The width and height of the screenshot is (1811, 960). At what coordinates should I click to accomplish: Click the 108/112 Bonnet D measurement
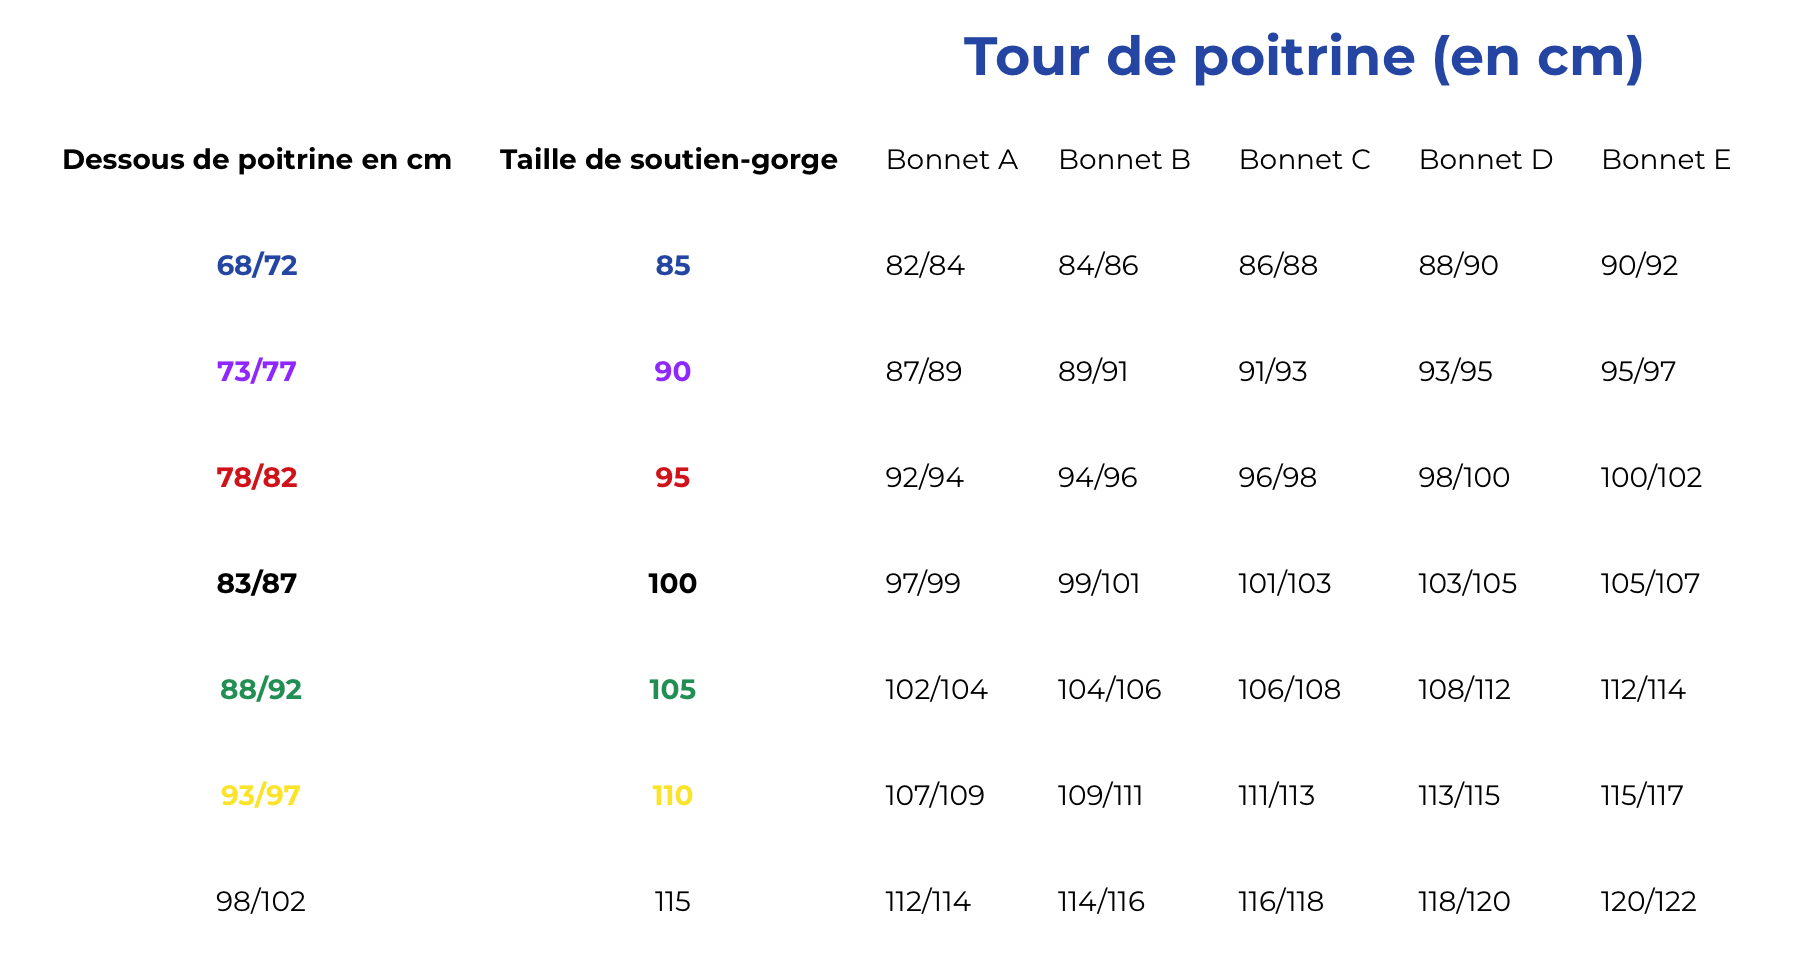click(1464, 690)
